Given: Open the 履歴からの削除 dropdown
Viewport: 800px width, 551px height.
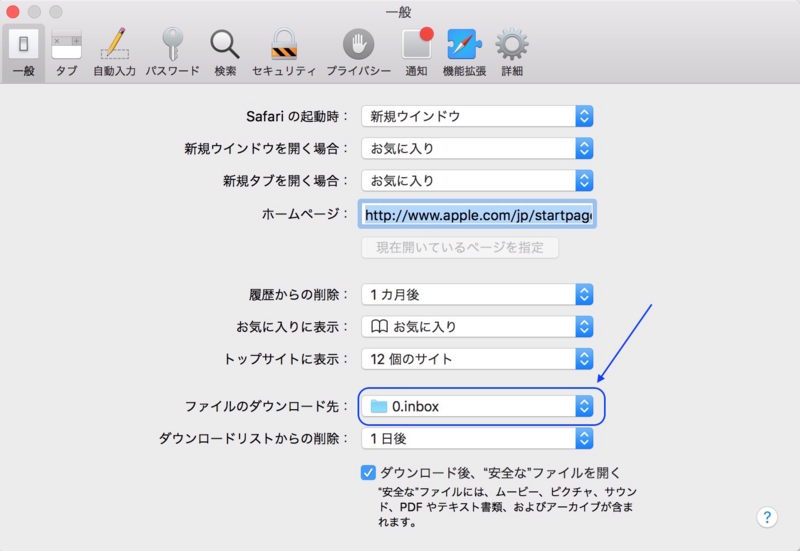Looking at the screenshot, I should (x=477, y=294).
